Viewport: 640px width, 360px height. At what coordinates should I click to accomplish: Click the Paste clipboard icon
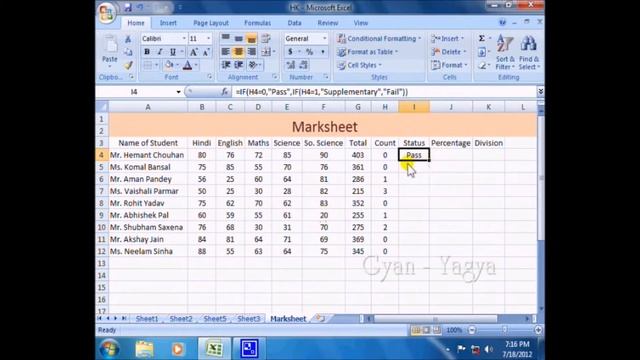(x=109, y=44)
